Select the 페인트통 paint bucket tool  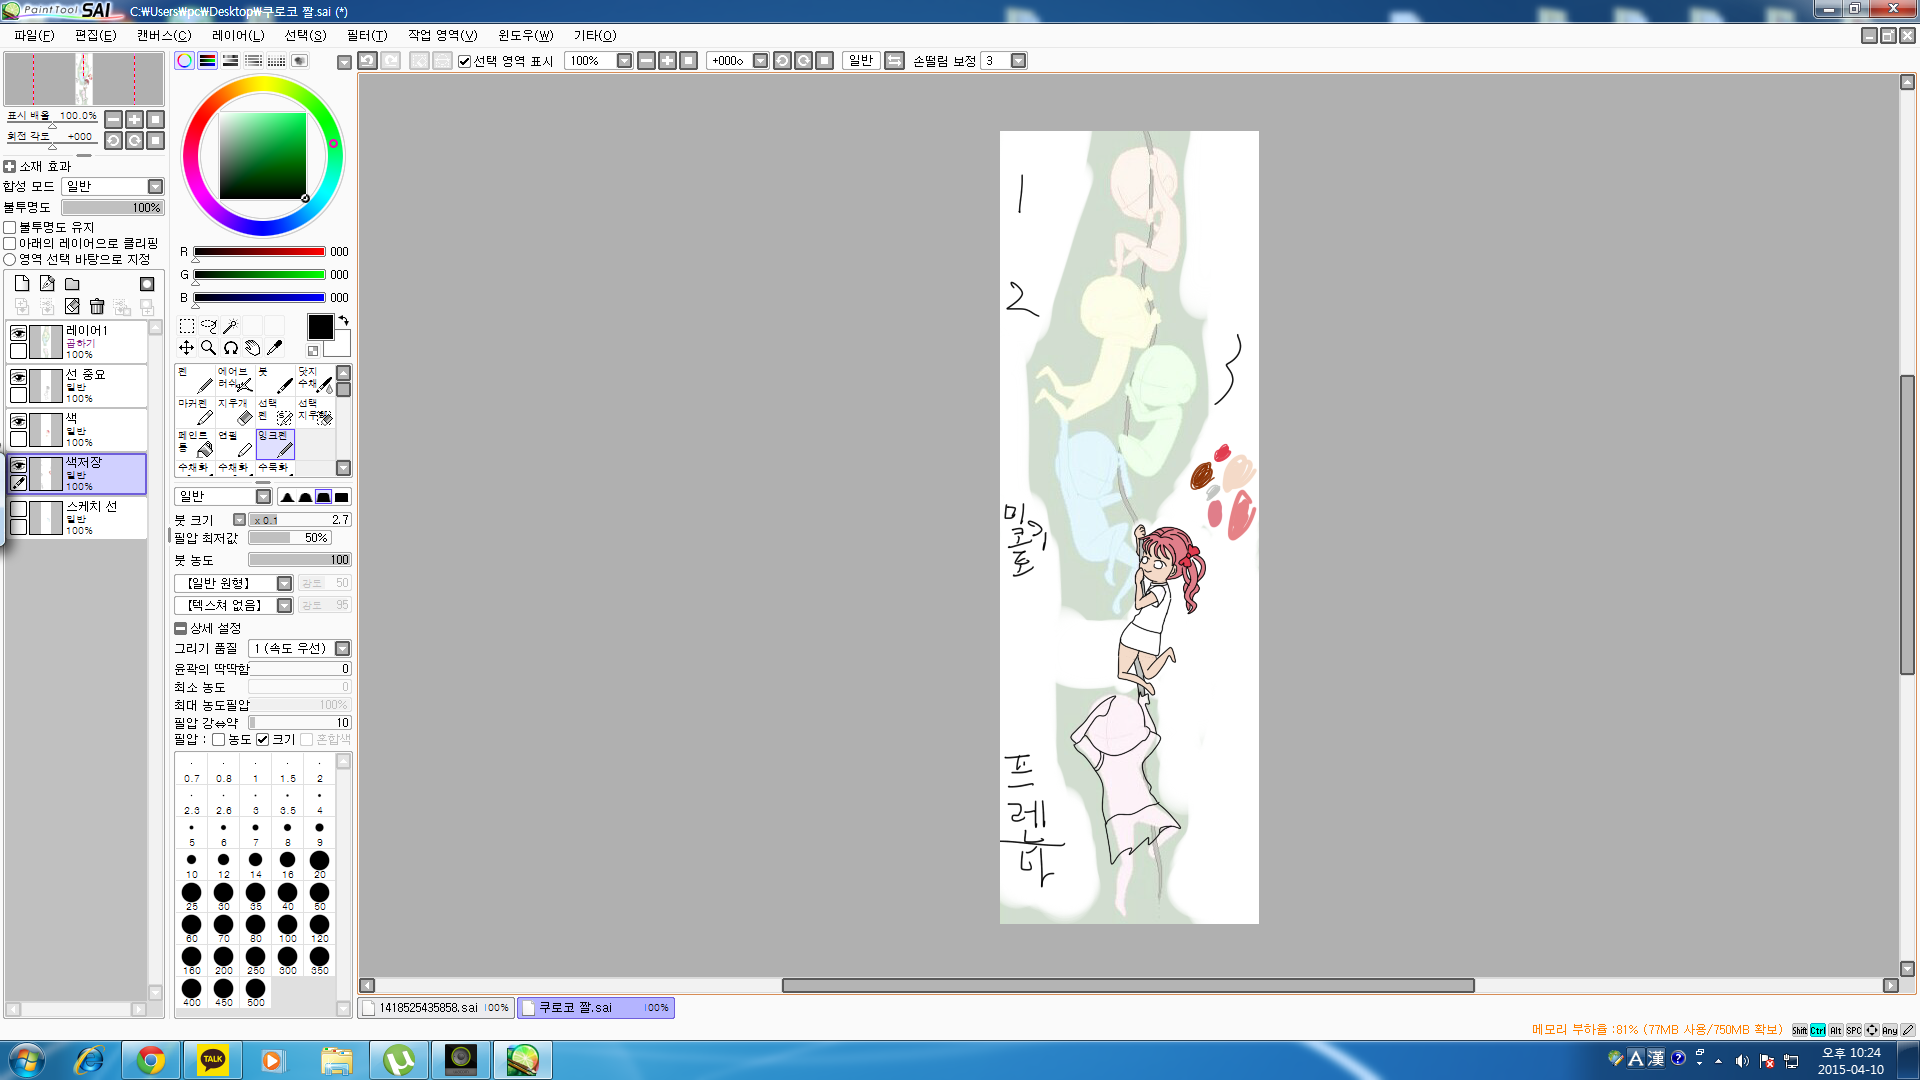pos(195,443)
